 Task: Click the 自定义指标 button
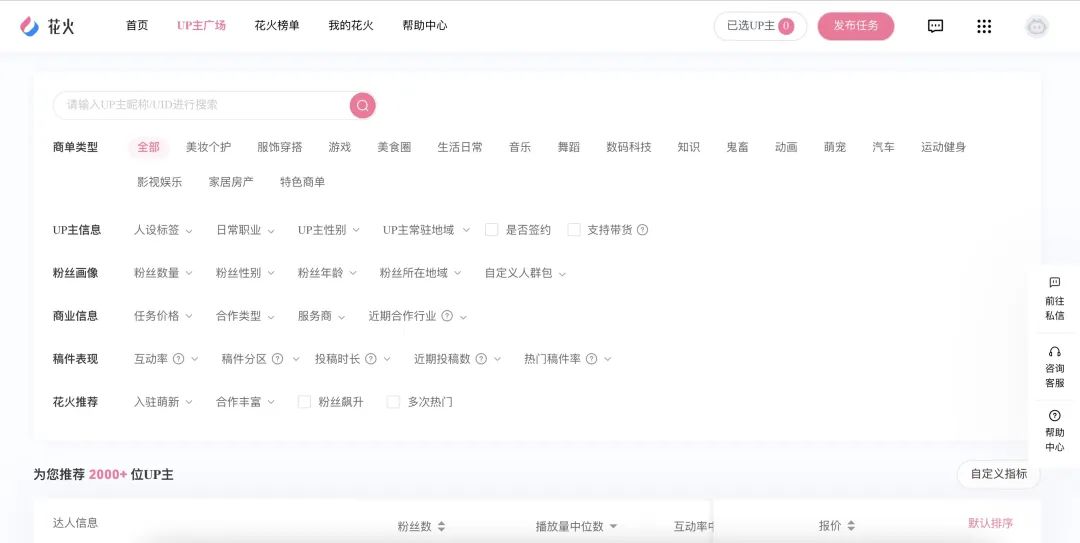click(x=999, y=474)
